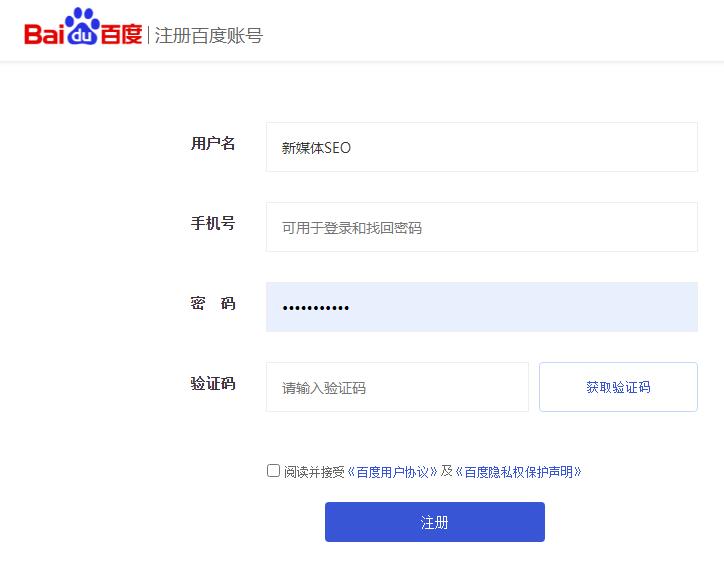Click the masked password dots
The width and height of the screenshot is (724, 574).
(x=316, y=307)
